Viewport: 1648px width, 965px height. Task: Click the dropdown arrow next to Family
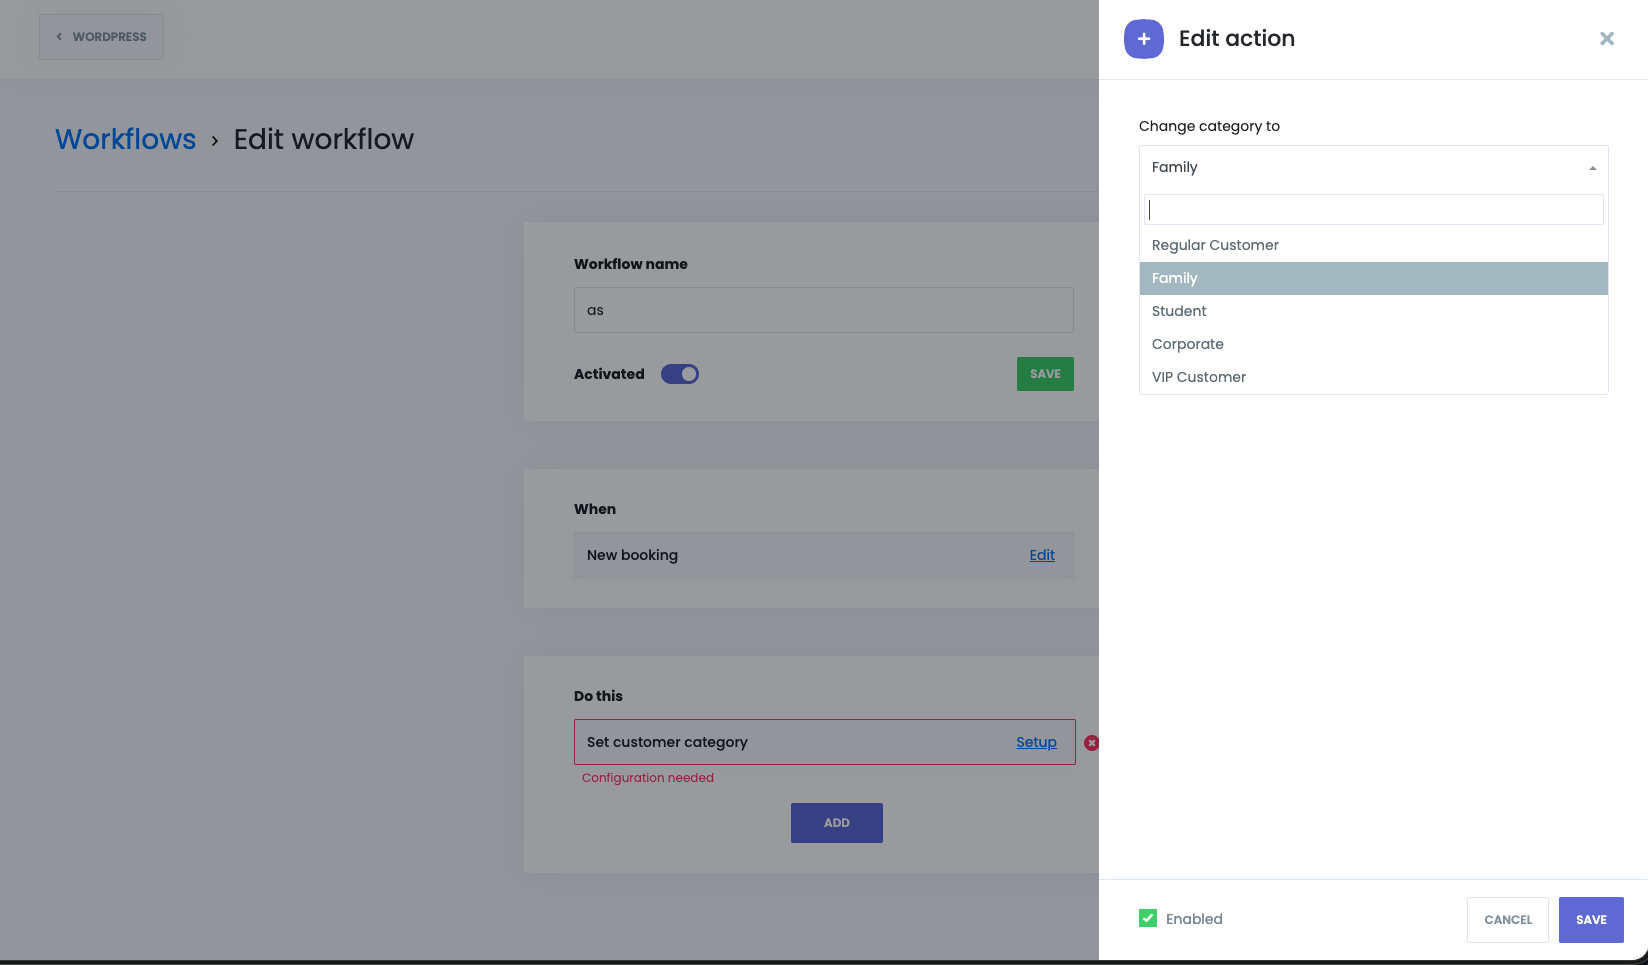coord(1592,168)
